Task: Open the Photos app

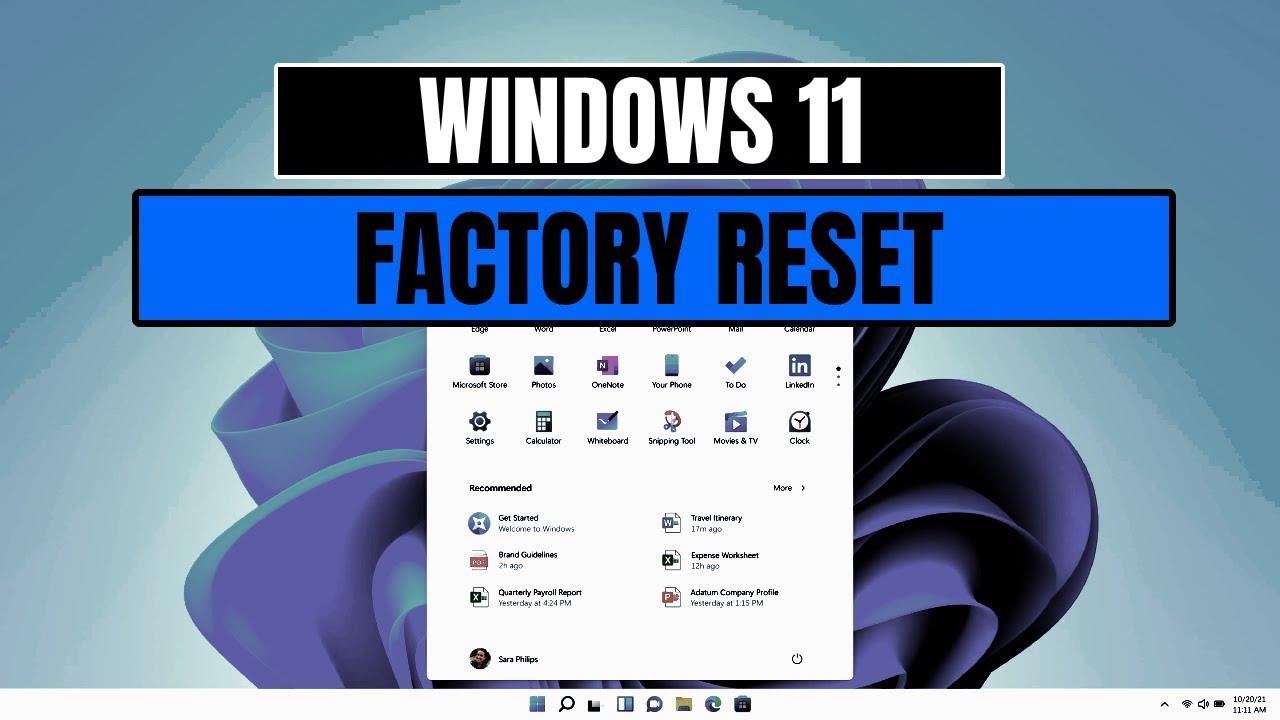Action: pos(543,371)
